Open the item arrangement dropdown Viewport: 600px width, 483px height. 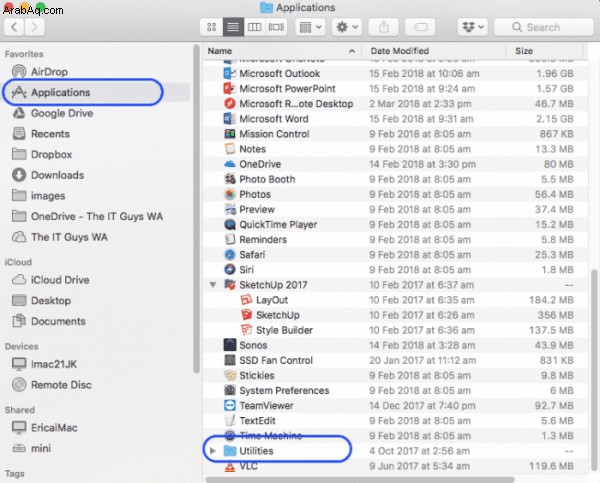tap(310, 27)
